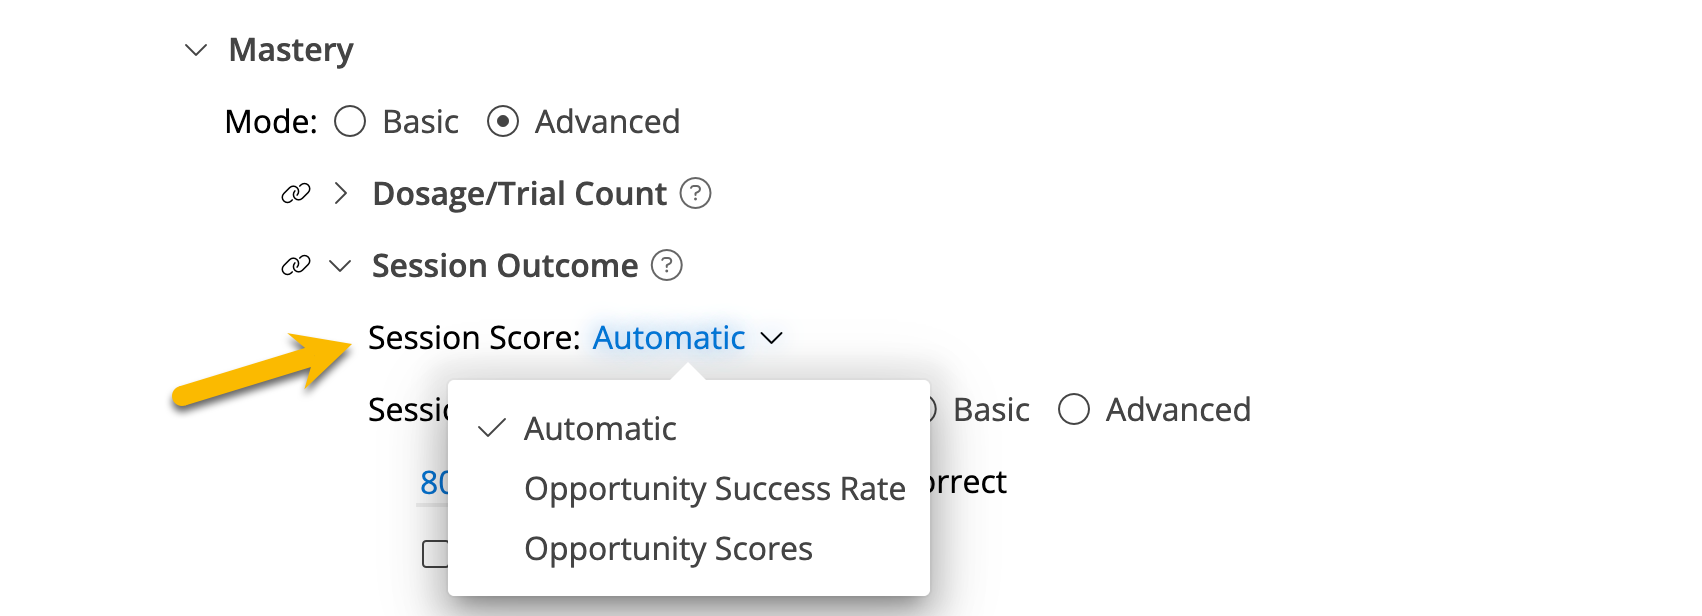
Task: Click the Dosage/Trial Count heading
Action: point(519,194)
